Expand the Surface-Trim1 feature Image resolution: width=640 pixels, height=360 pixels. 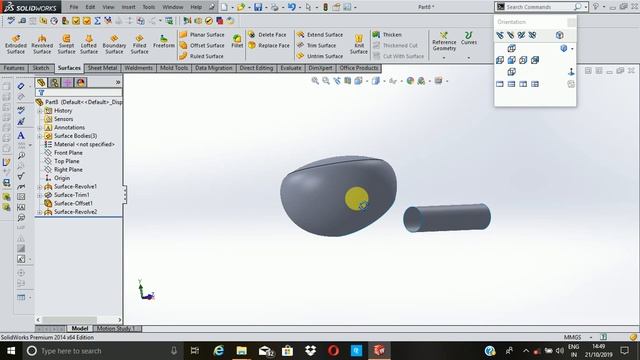40,196
